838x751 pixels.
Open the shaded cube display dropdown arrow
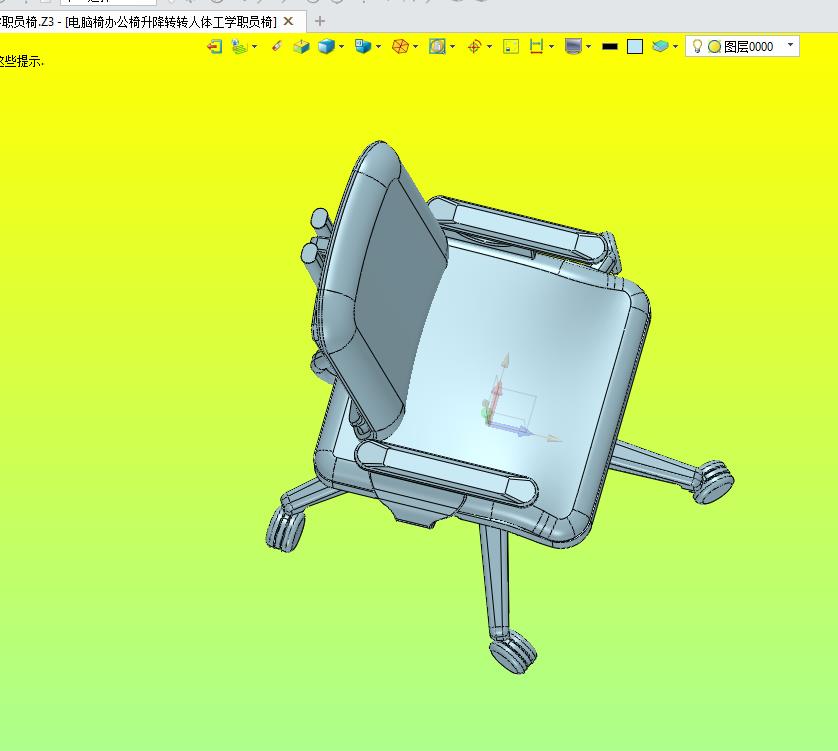point(342,47)
